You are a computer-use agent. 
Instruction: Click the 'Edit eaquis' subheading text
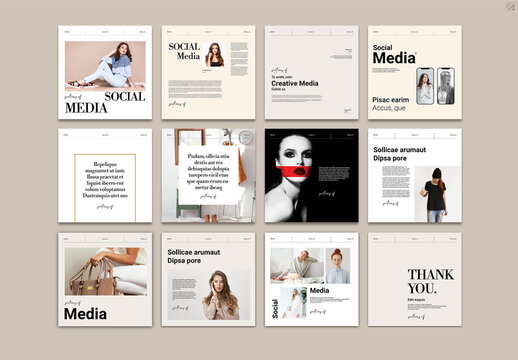click(x=416, y=300)
